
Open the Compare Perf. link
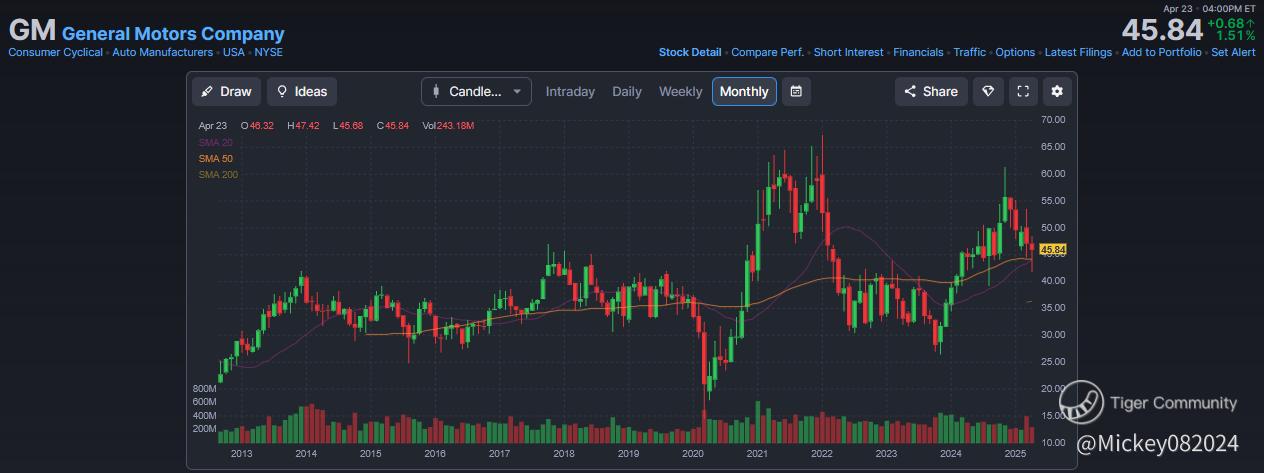click(768, 52)
